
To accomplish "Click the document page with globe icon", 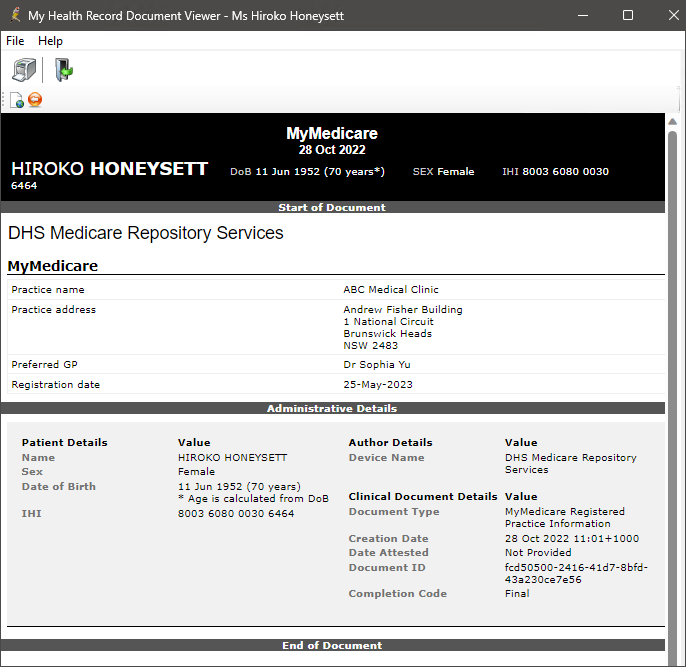I will [17, 100].
